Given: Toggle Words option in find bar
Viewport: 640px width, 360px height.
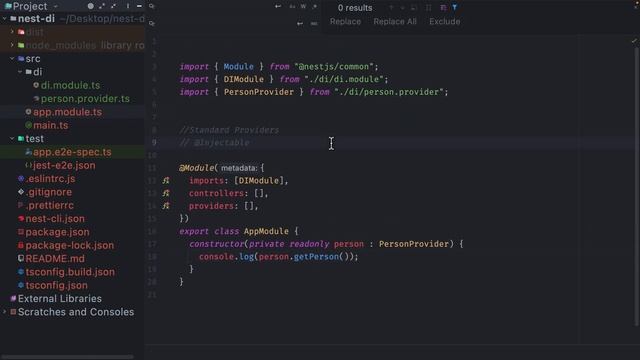Looking at the screenshot, I should [303, 7].
